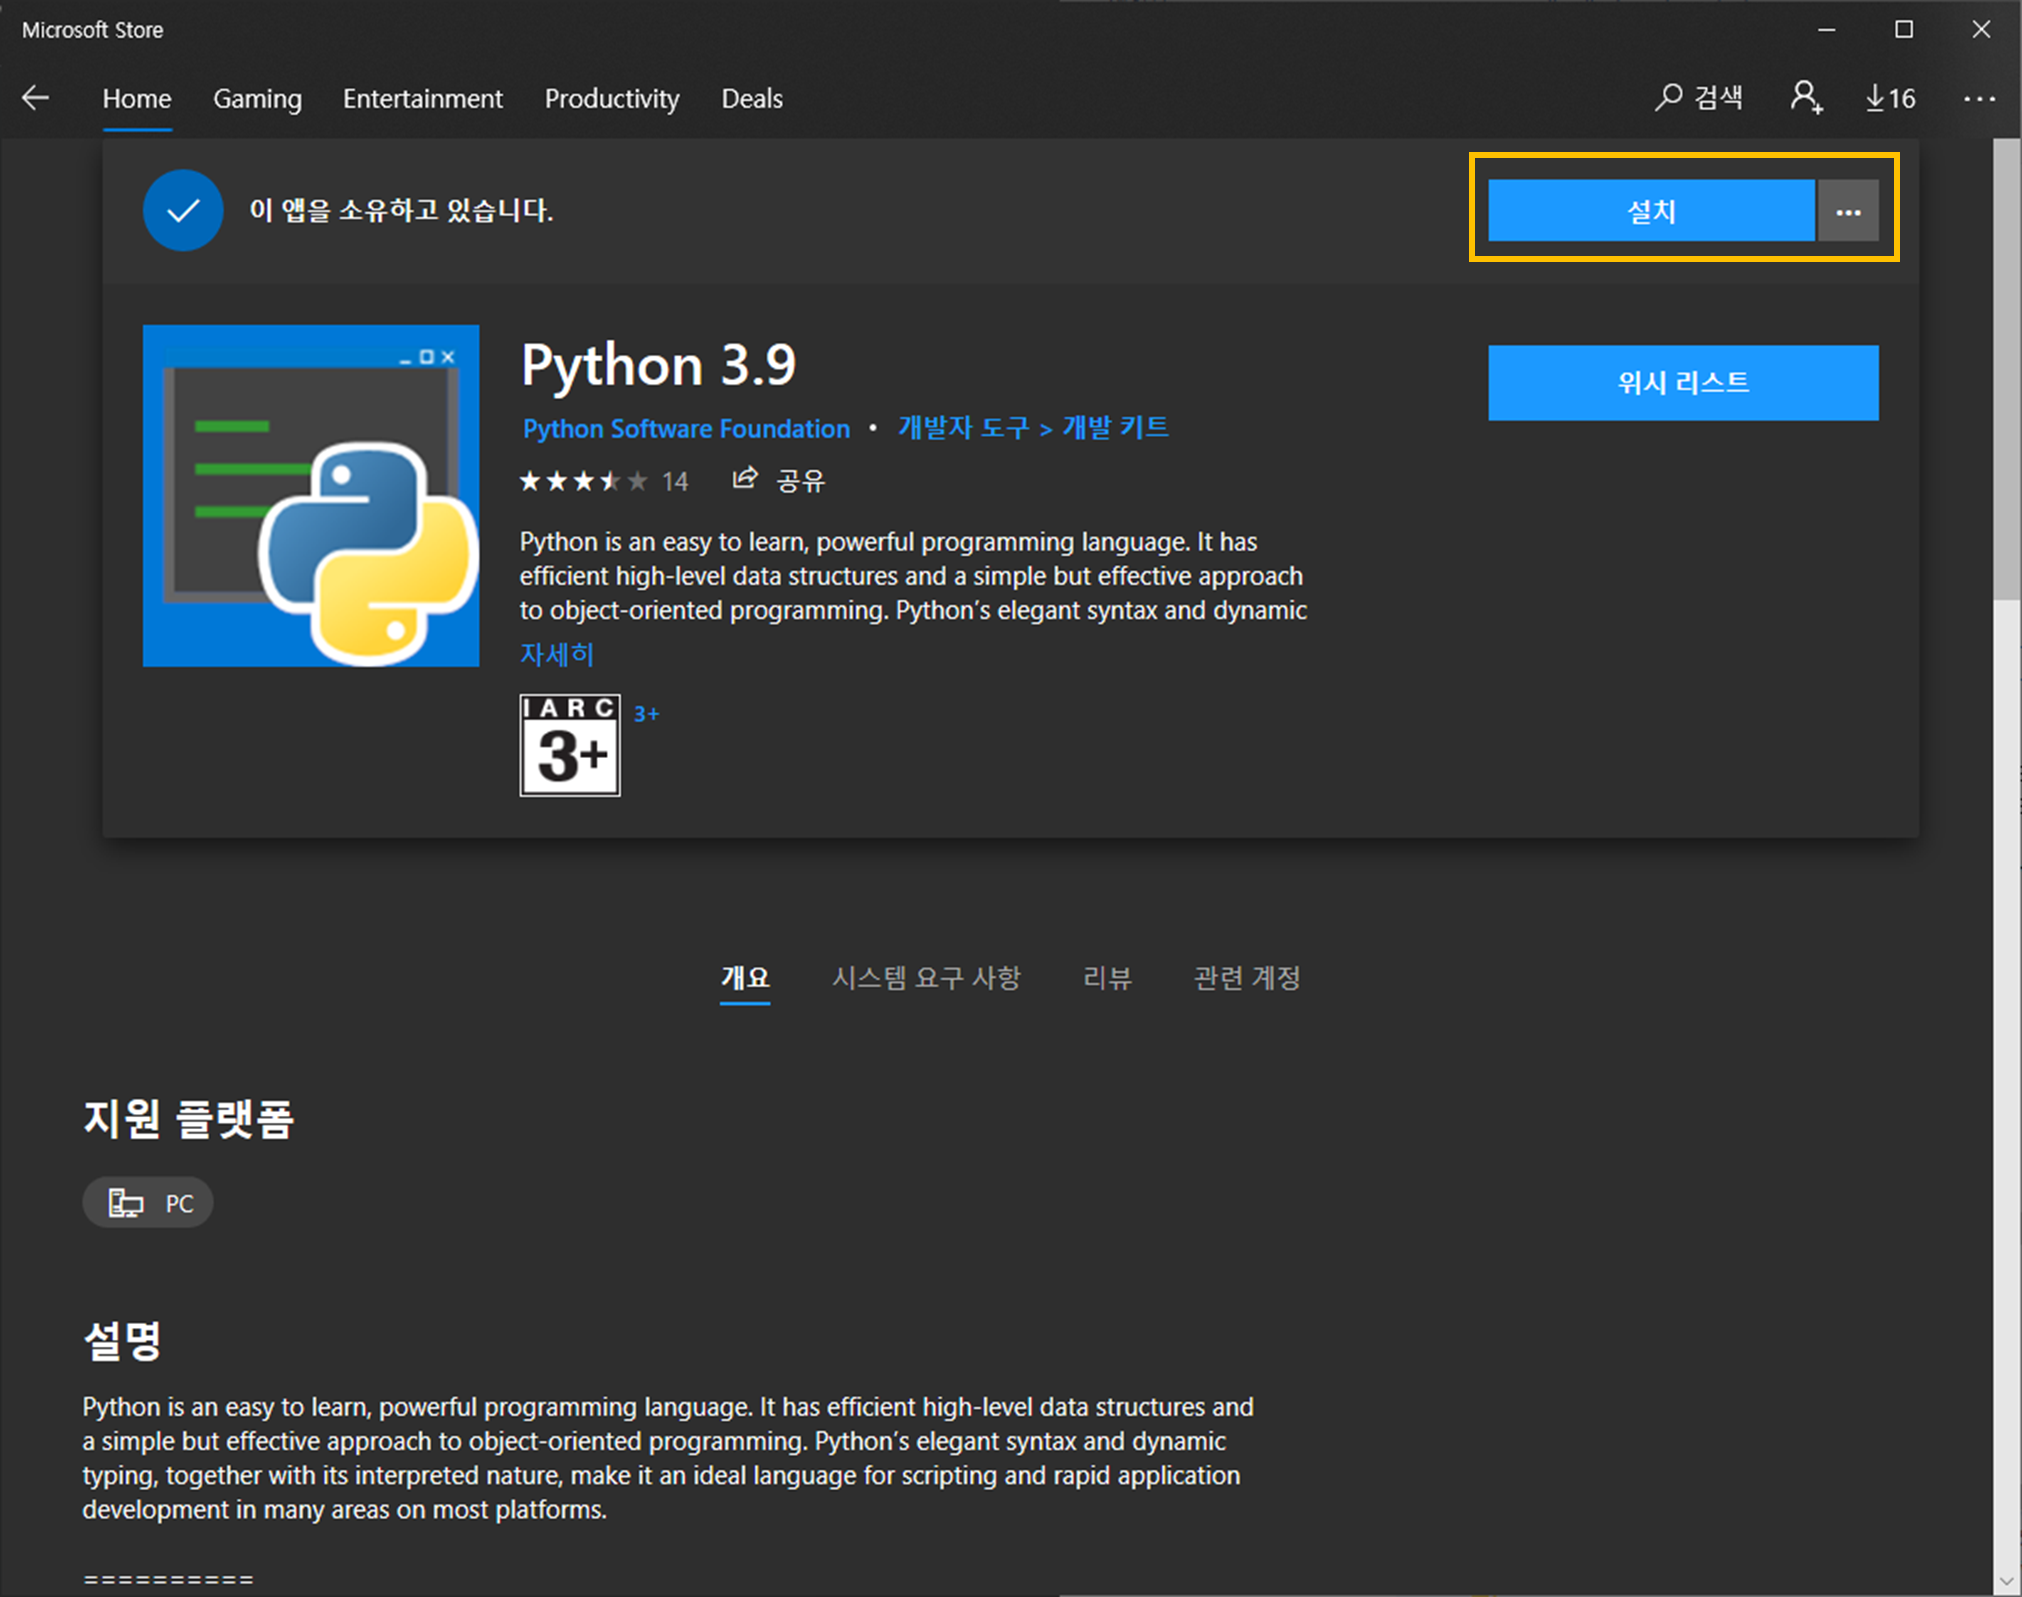Open downloads and updates showing 16
Screen dimensions: 2022x1597
(1890, 98)
